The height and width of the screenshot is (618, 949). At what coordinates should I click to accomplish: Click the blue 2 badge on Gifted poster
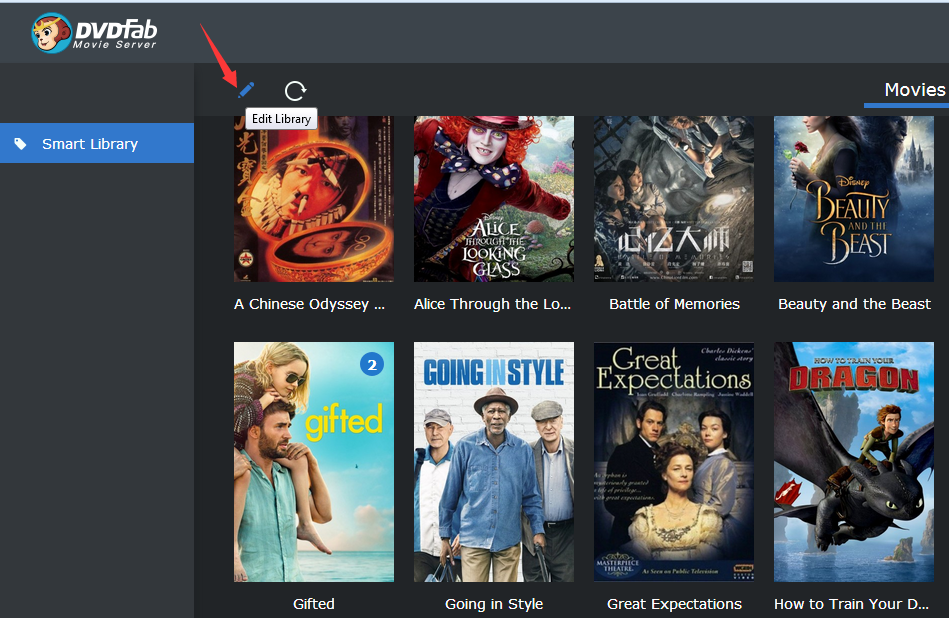coord(372,364)
